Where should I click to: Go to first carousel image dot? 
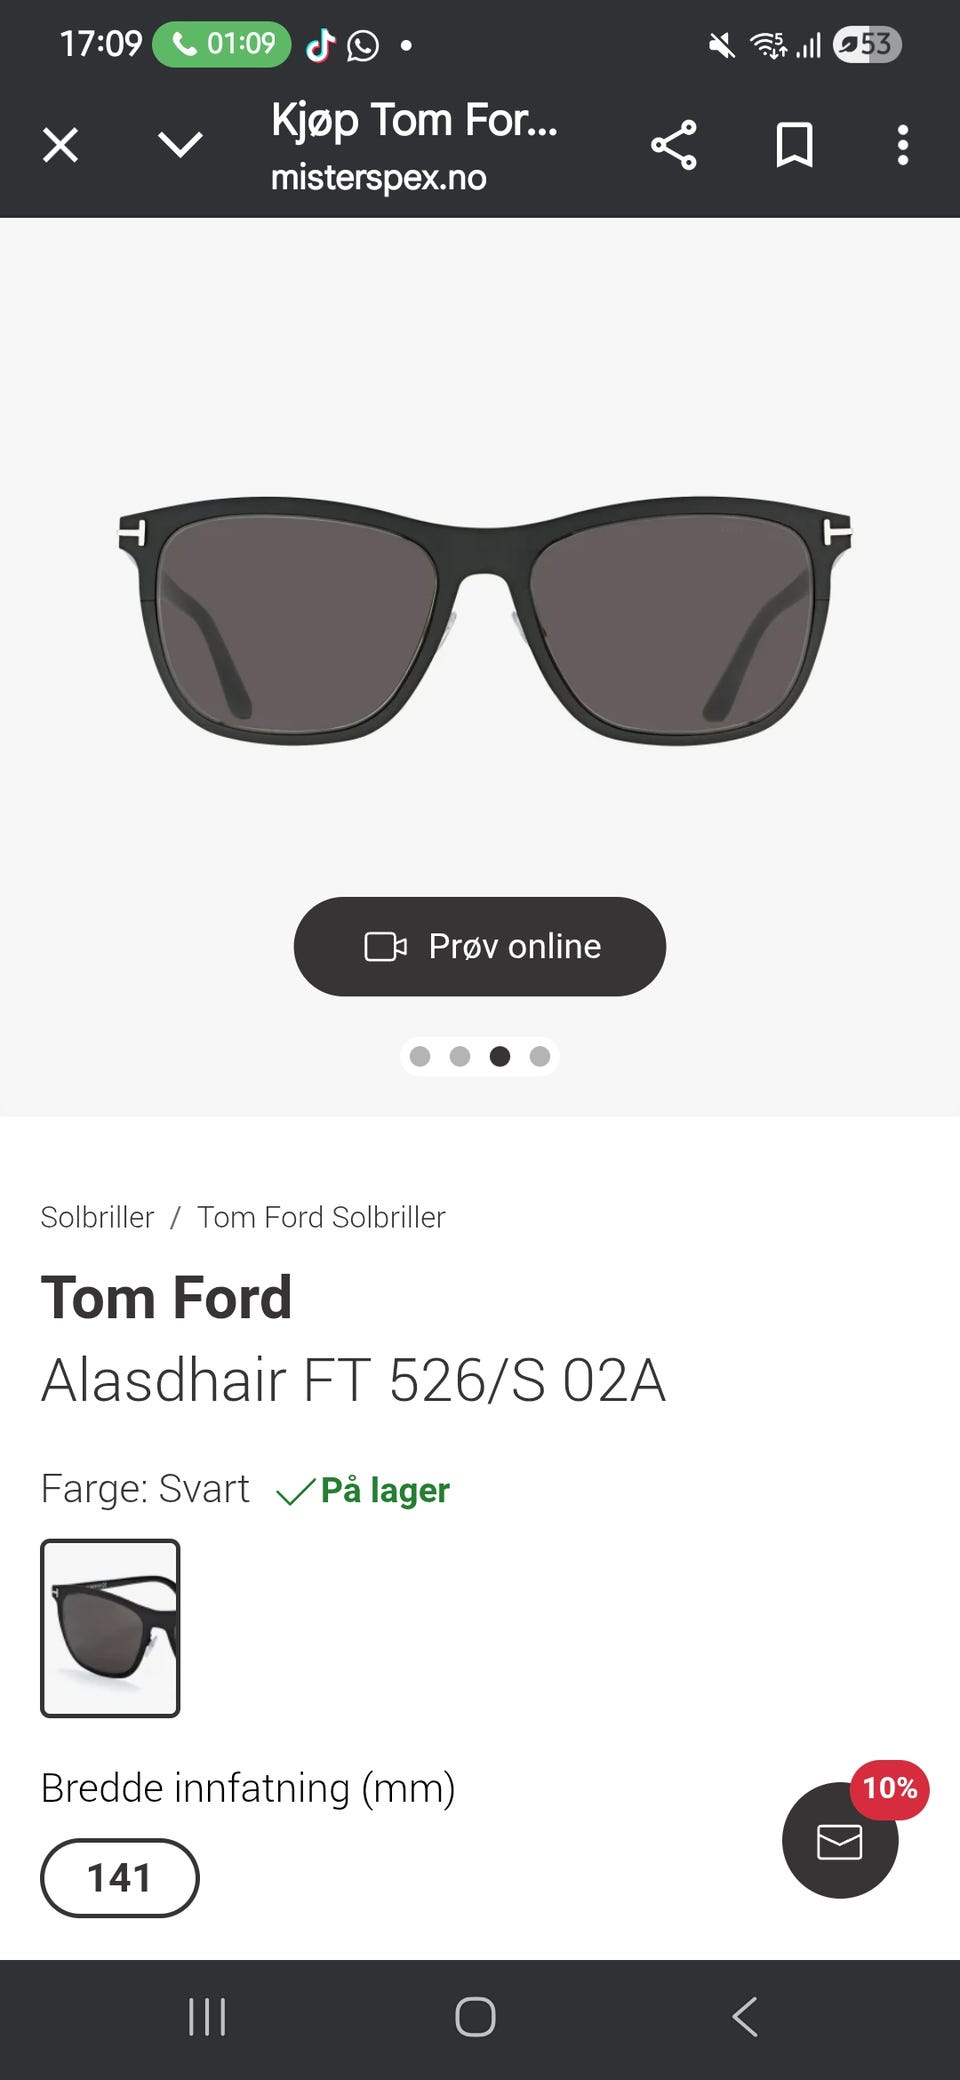click(x=420, y=1057)
